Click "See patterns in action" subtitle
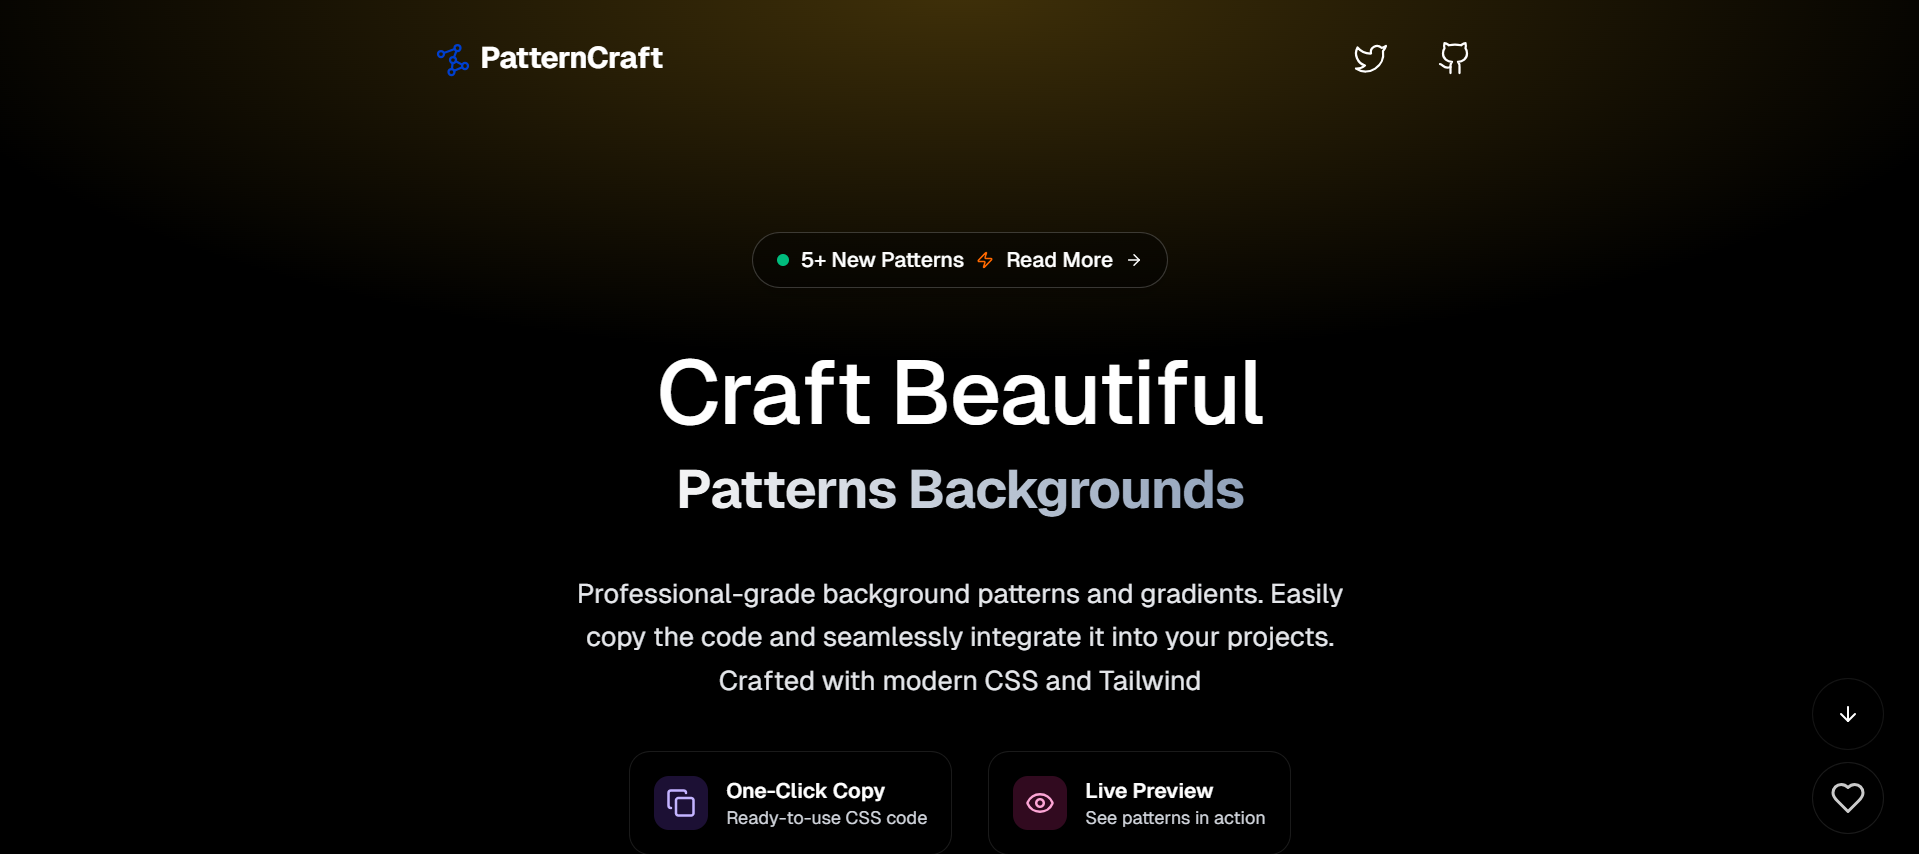This screenshot has width=1919, height=854. pyautogui.click(x=1175, y=818)
